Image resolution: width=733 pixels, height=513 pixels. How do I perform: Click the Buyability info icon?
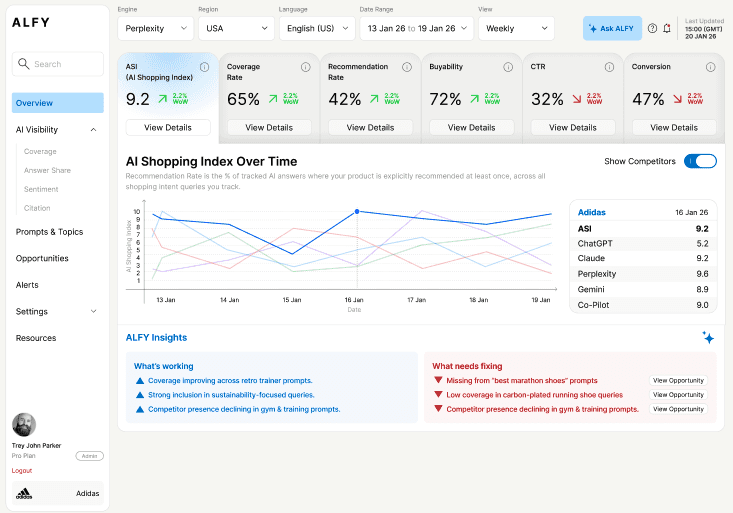tap(508, 67)
